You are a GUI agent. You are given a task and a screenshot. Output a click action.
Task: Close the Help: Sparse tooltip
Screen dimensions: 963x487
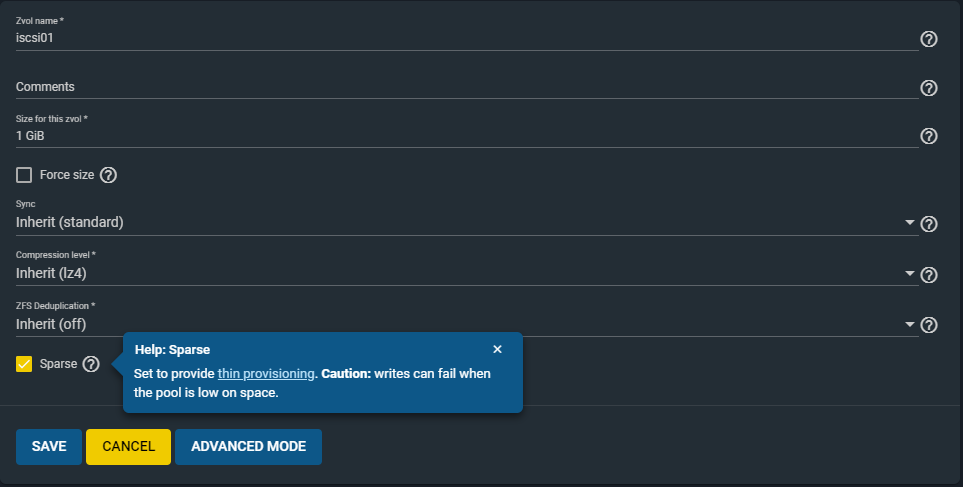497,349
